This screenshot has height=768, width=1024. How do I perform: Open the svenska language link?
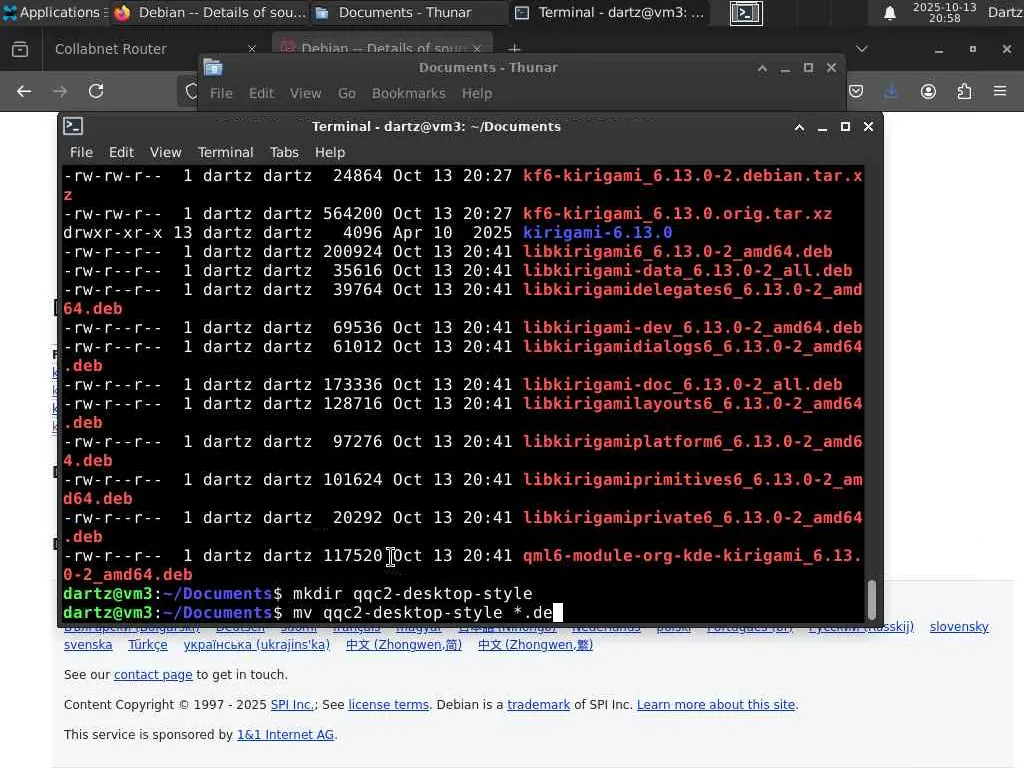[x=88, y=645]
